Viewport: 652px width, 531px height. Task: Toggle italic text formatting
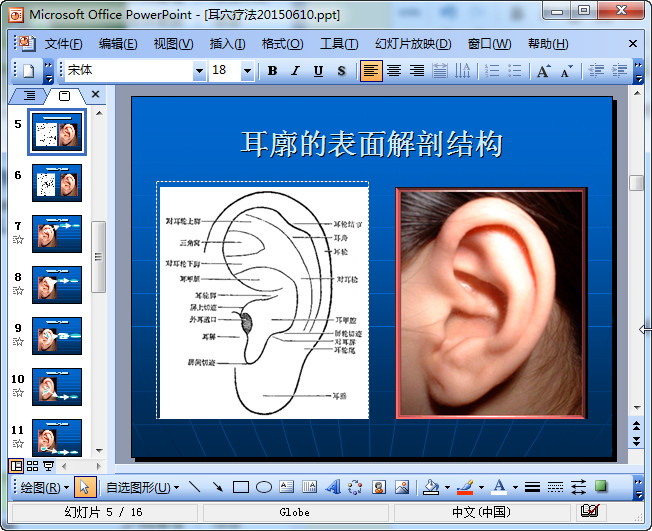pyautogui.click(x=295, y=71)
